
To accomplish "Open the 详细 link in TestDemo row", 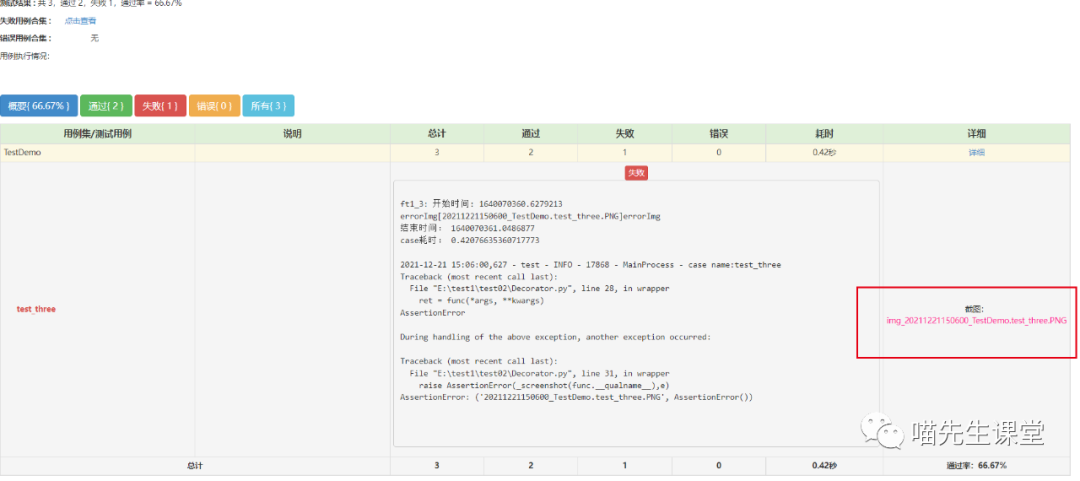I will pos(977,152).
